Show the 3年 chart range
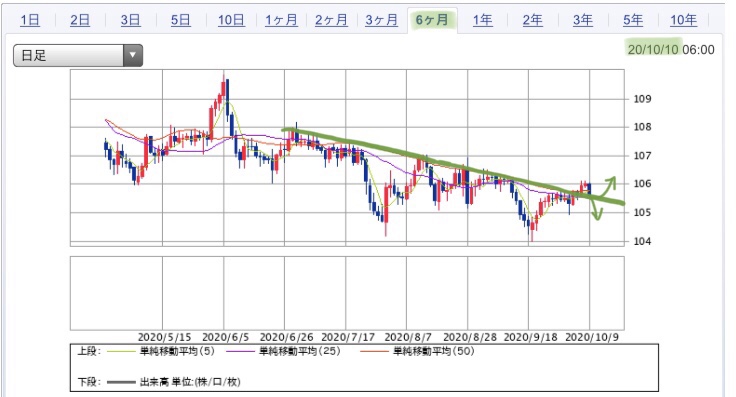Image resolution: width=736 pixels, height=397 pixels. click(x=583, y=20)
